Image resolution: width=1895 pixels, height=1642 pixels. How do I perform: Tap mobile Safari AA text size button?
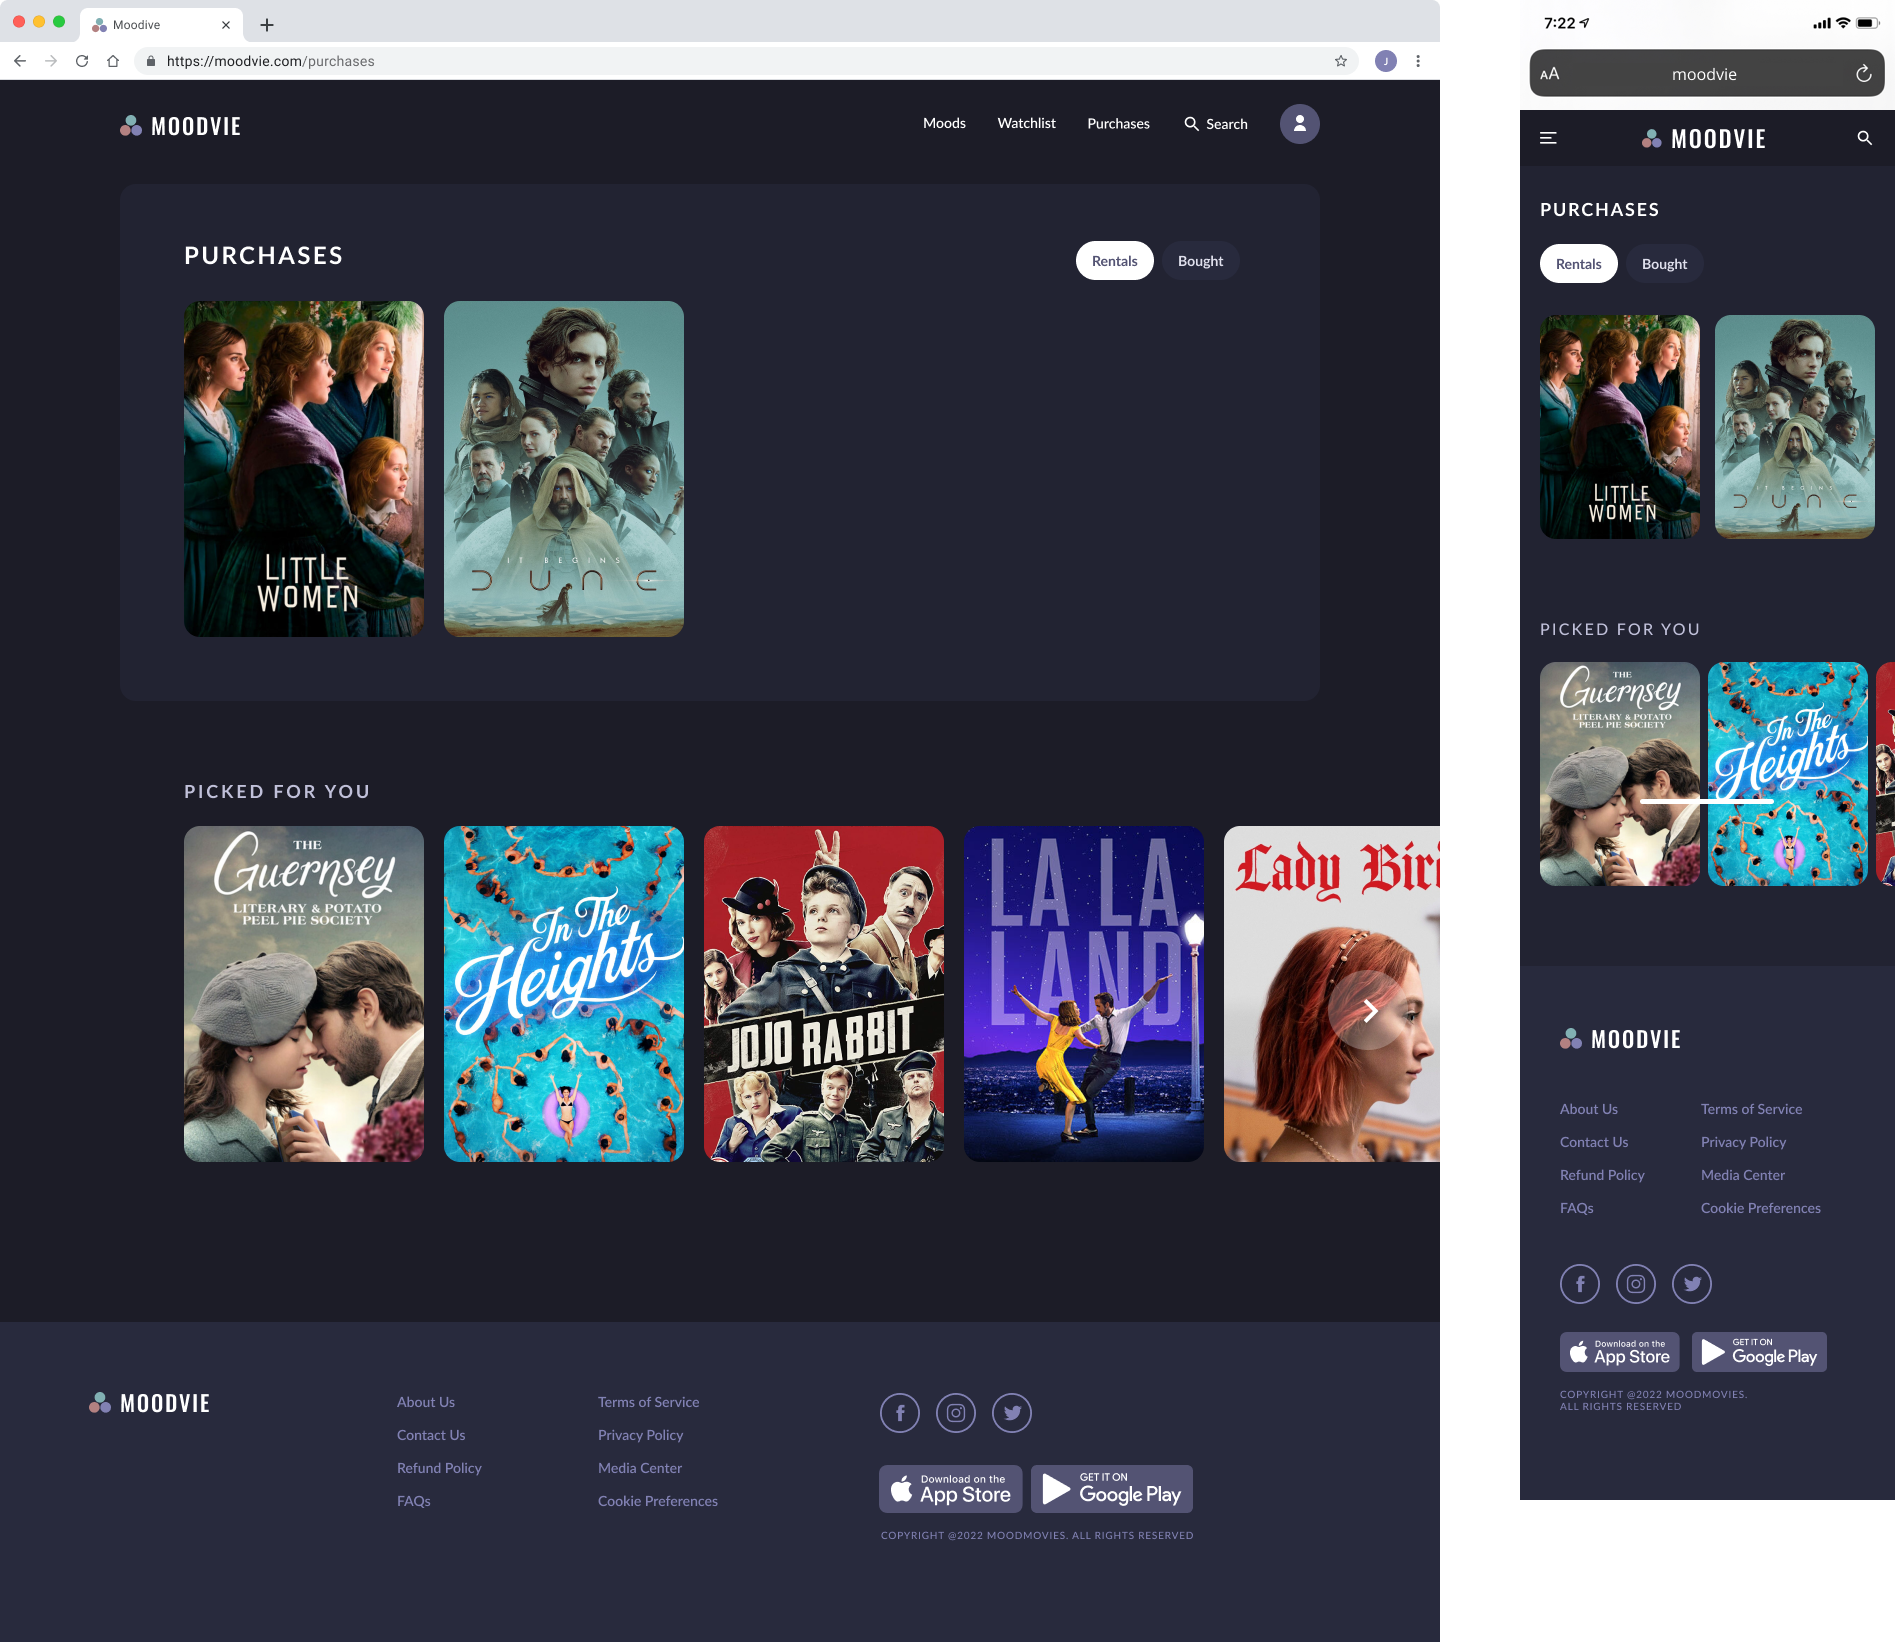click(x=1550, y=74)
